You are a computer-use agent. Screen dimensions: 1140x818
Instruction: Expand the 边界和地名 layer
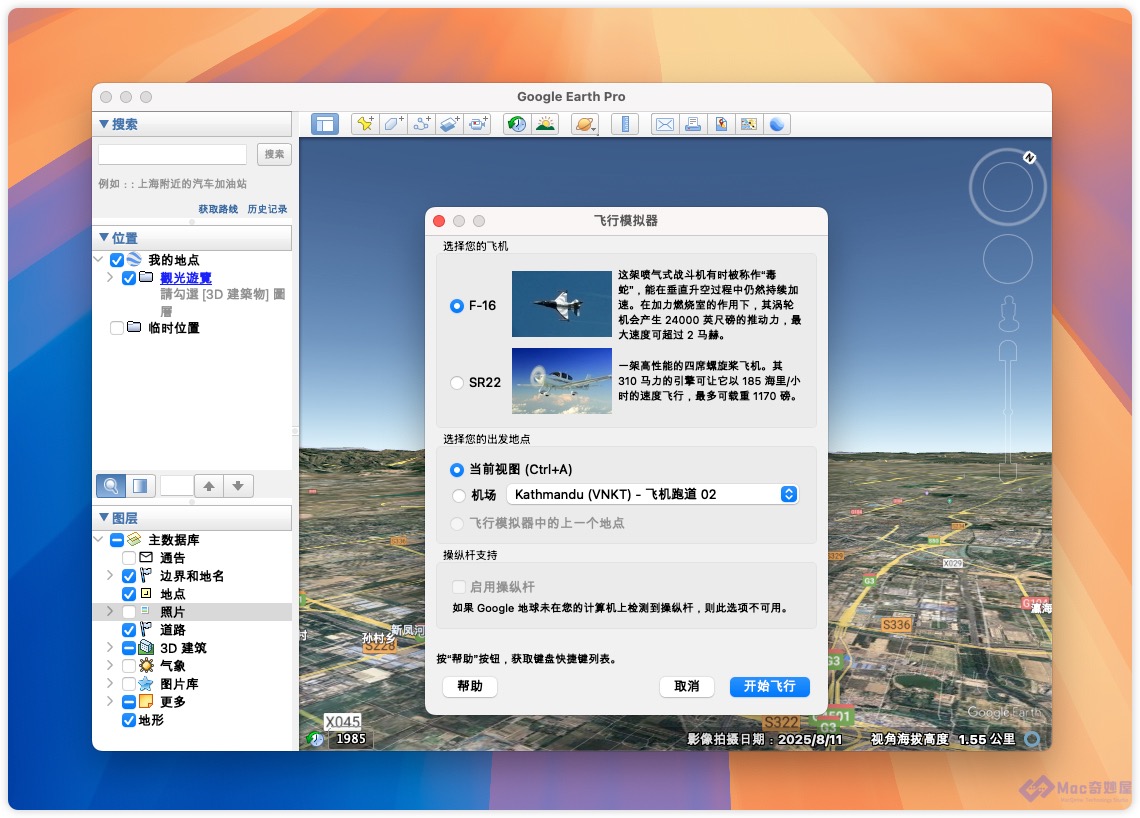[x=110, y=576]
